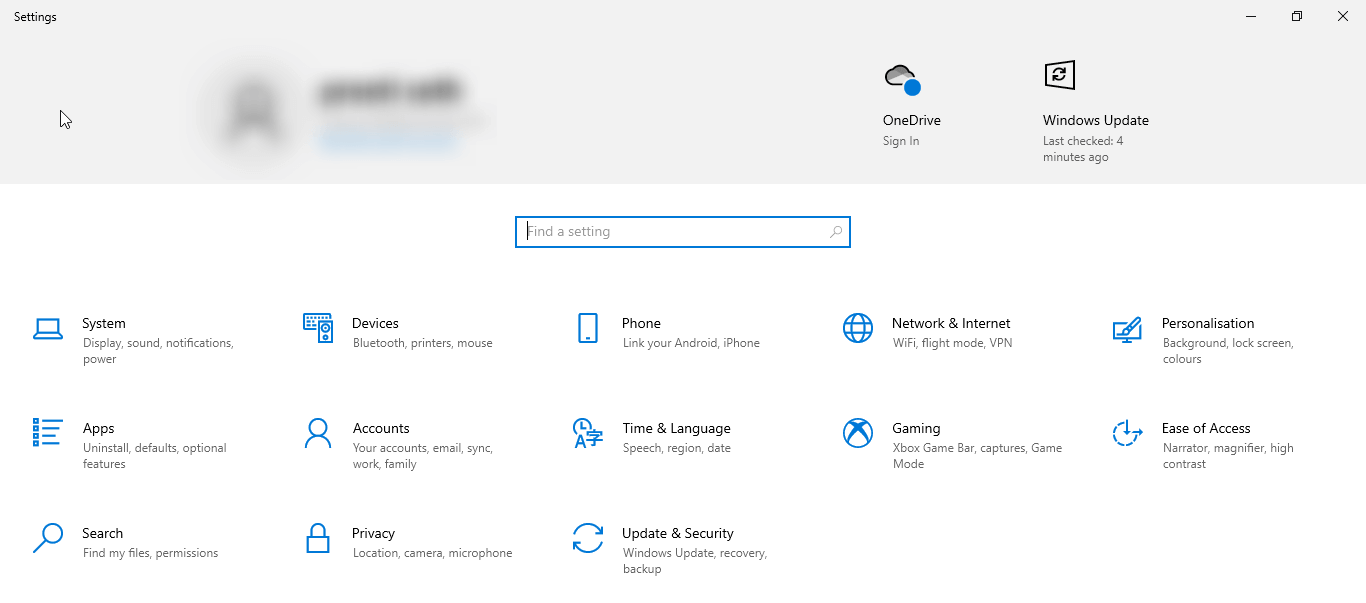Click the OneDrive cloud icon
Screen dimensions: 1366x603
pyautogui.click(x=900, y=76)
